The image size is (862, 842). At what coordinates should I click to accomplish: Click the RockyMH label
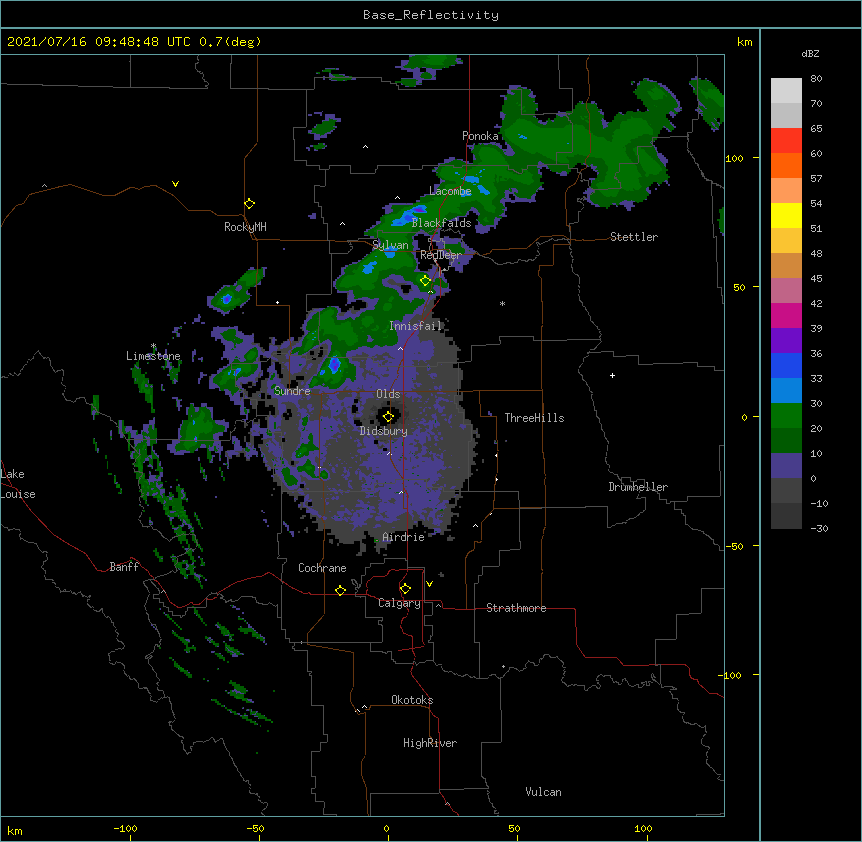pos(245,227)
